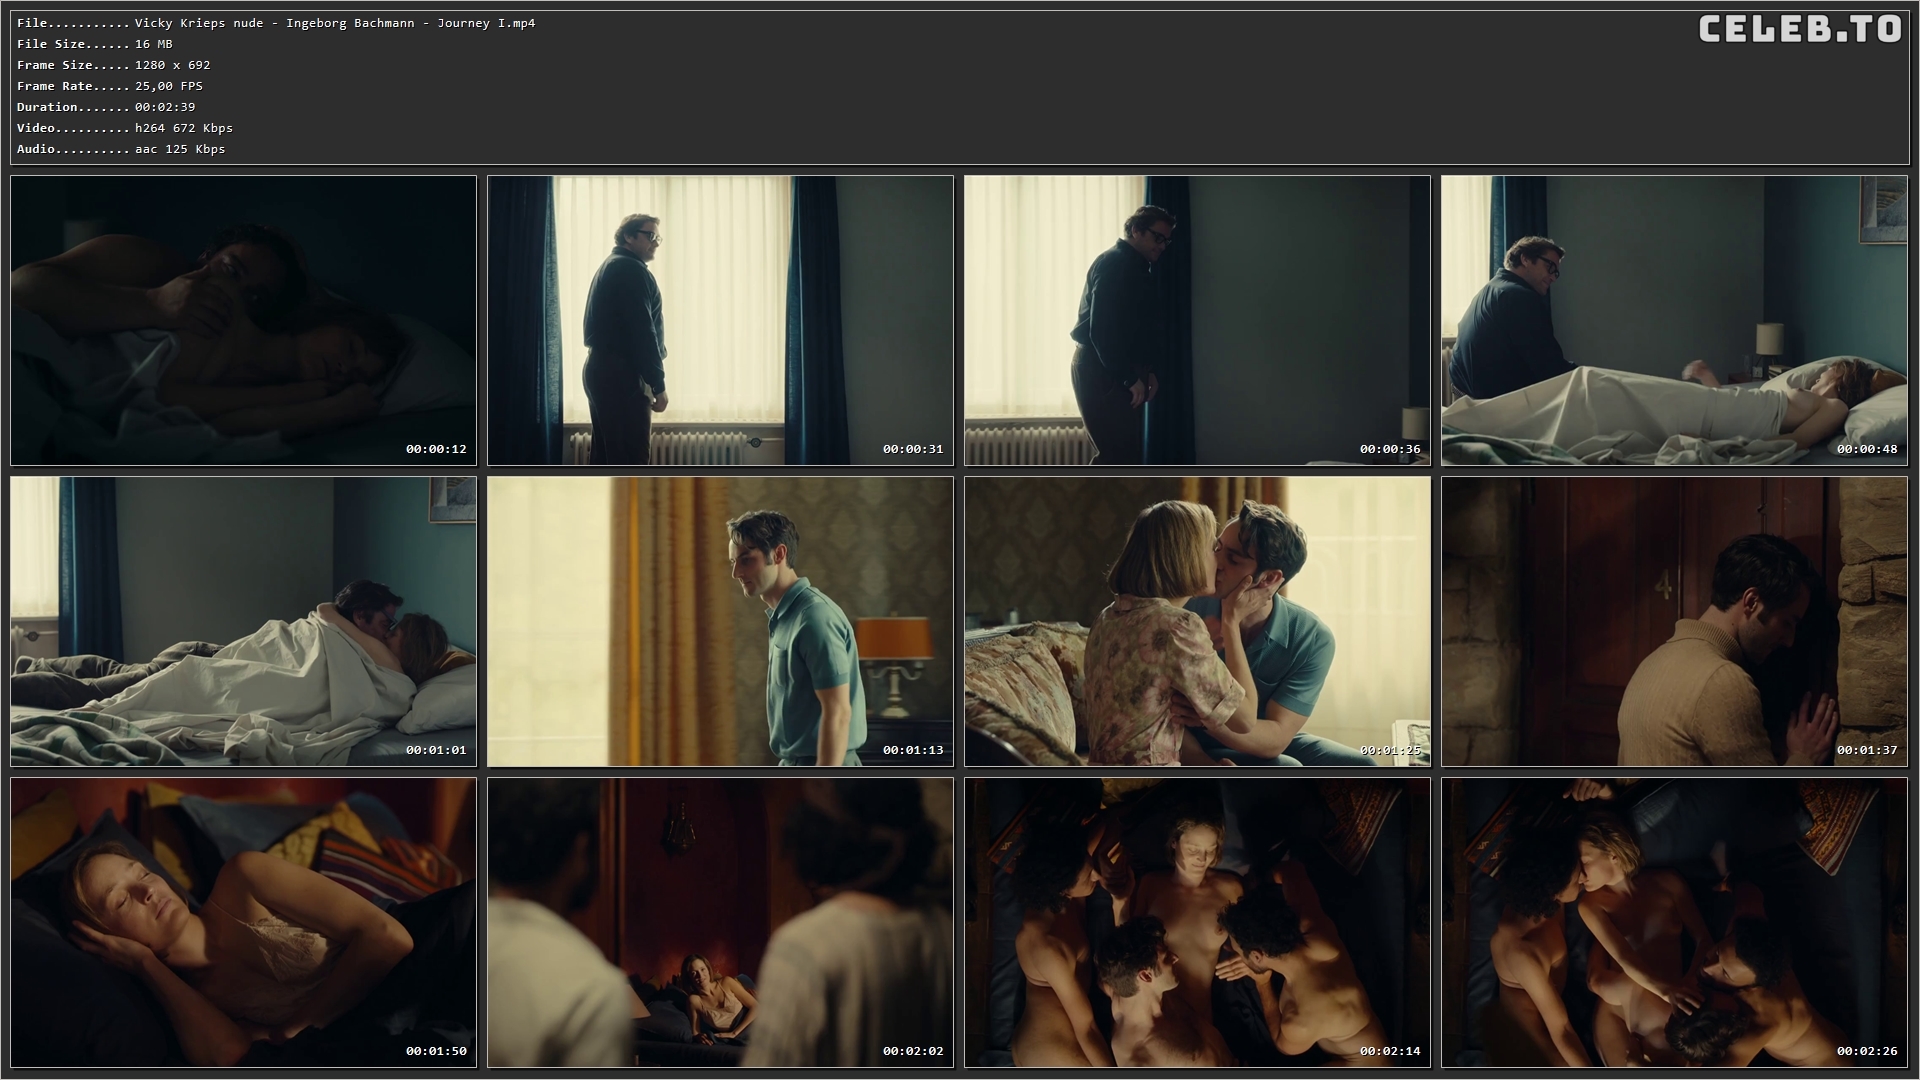Click the Frame Size value '1280 x 692'

tap(172, 65)
